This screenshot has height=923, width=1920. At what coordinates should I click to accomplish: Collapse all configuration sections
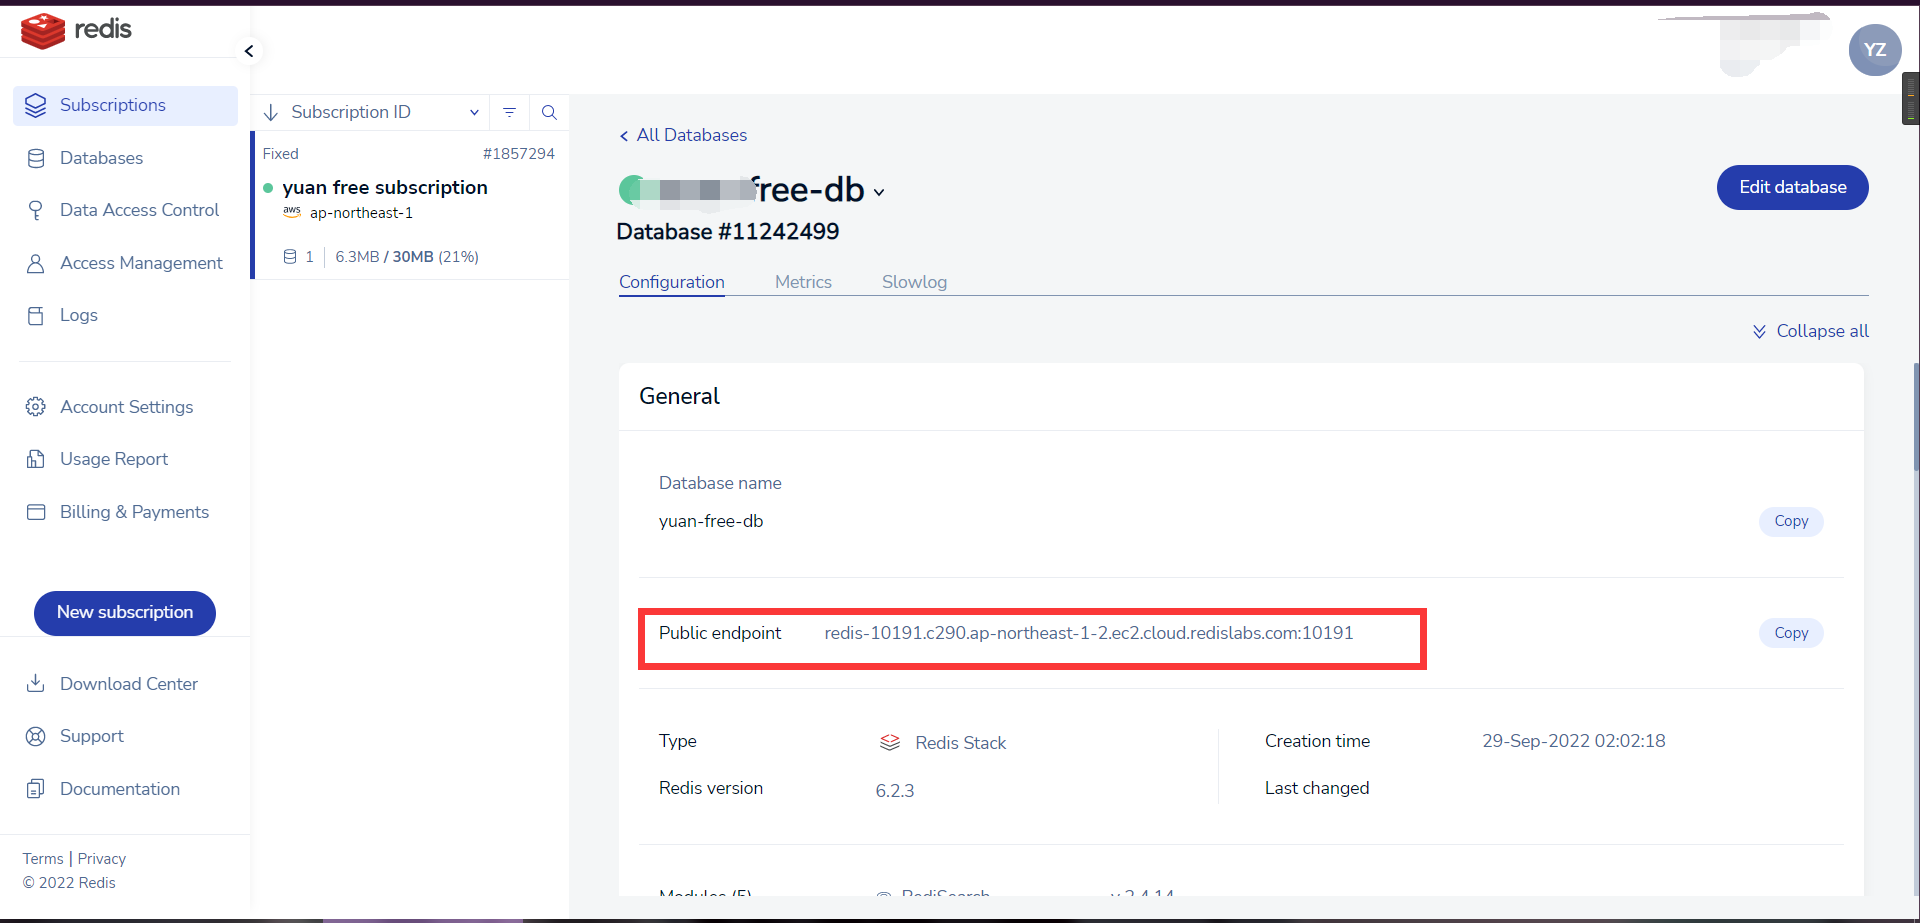coord(1810,331)
